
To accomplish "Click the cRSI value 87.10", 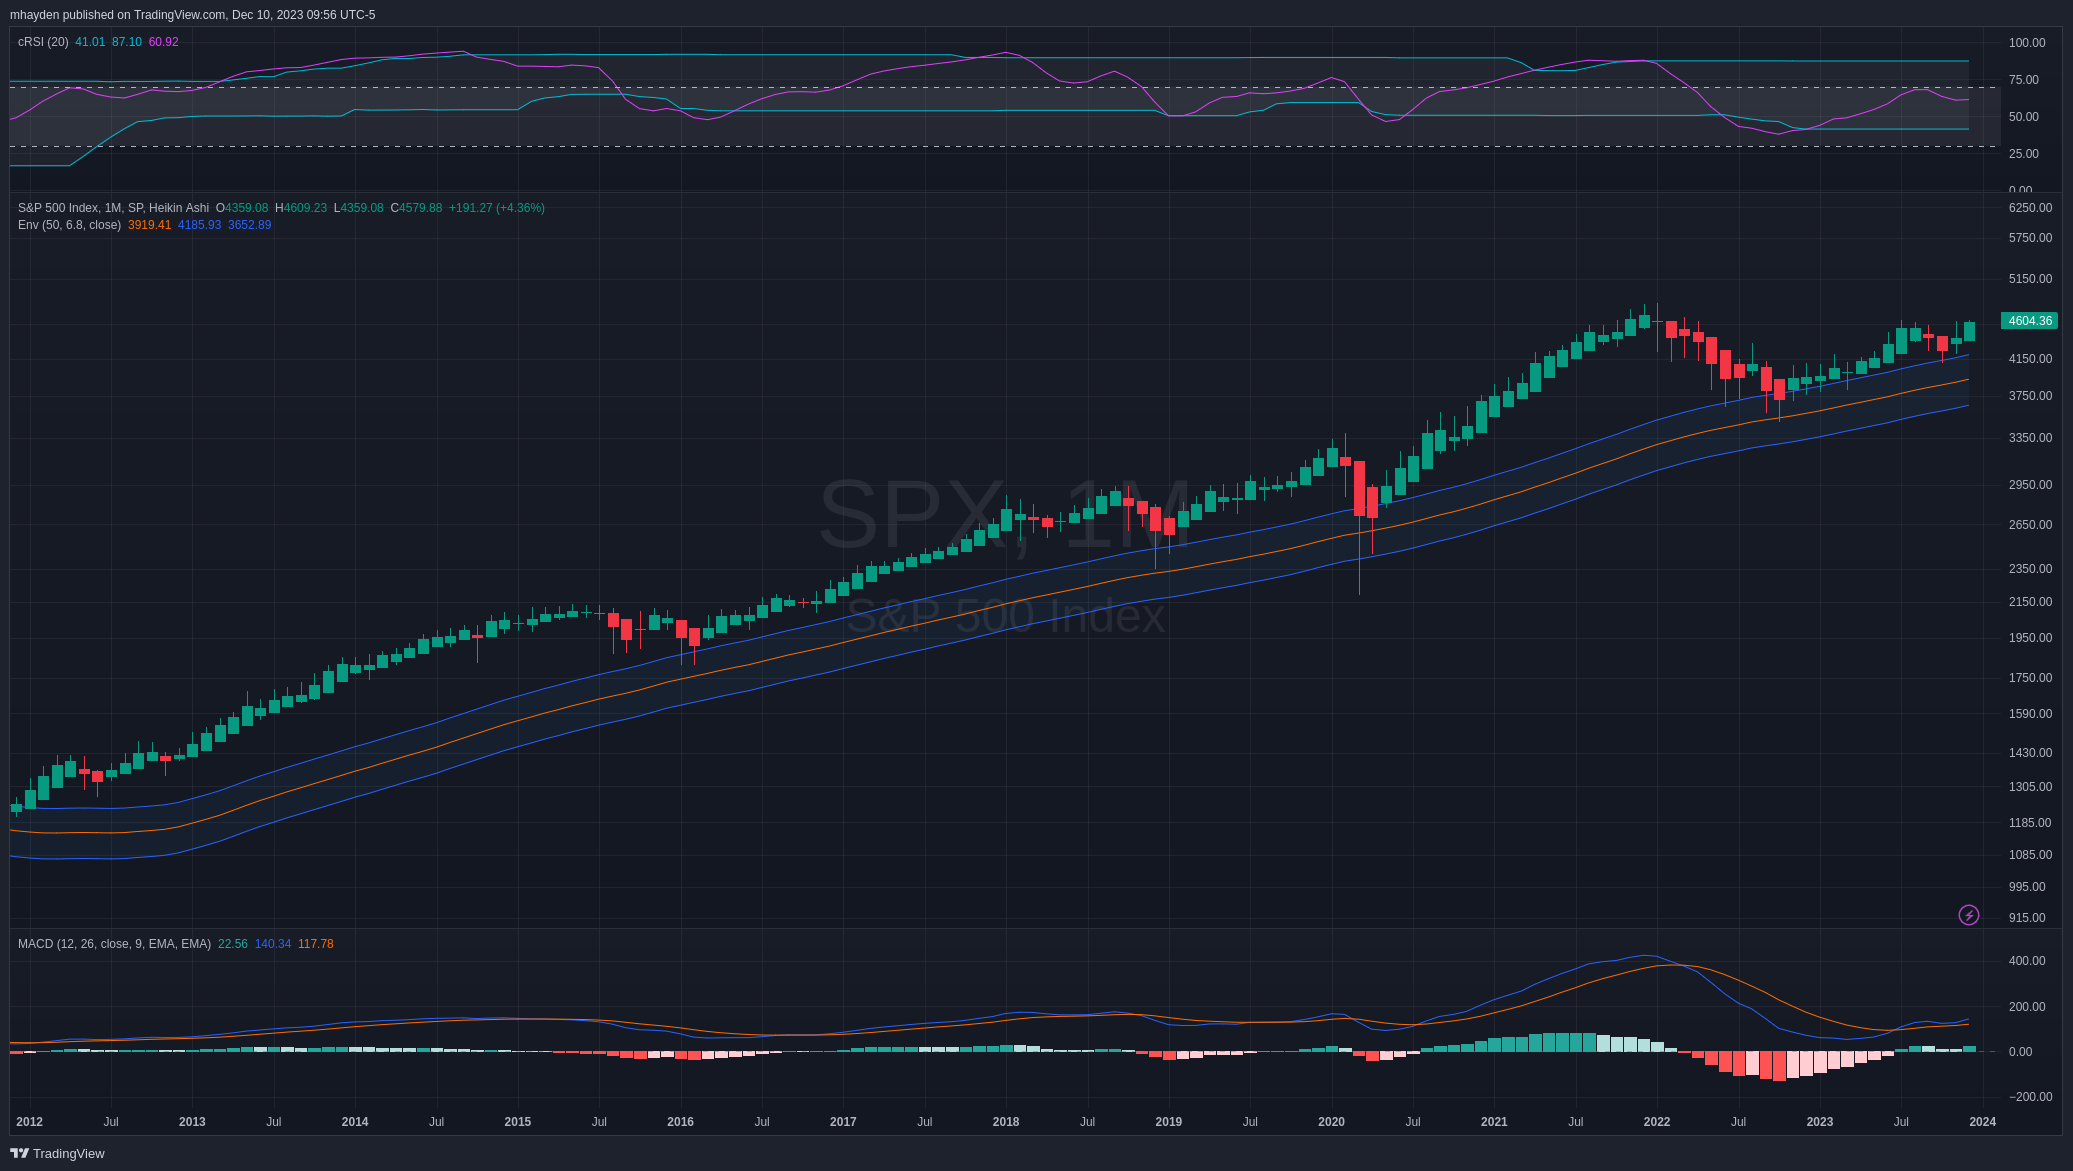I will click(127, 42).
